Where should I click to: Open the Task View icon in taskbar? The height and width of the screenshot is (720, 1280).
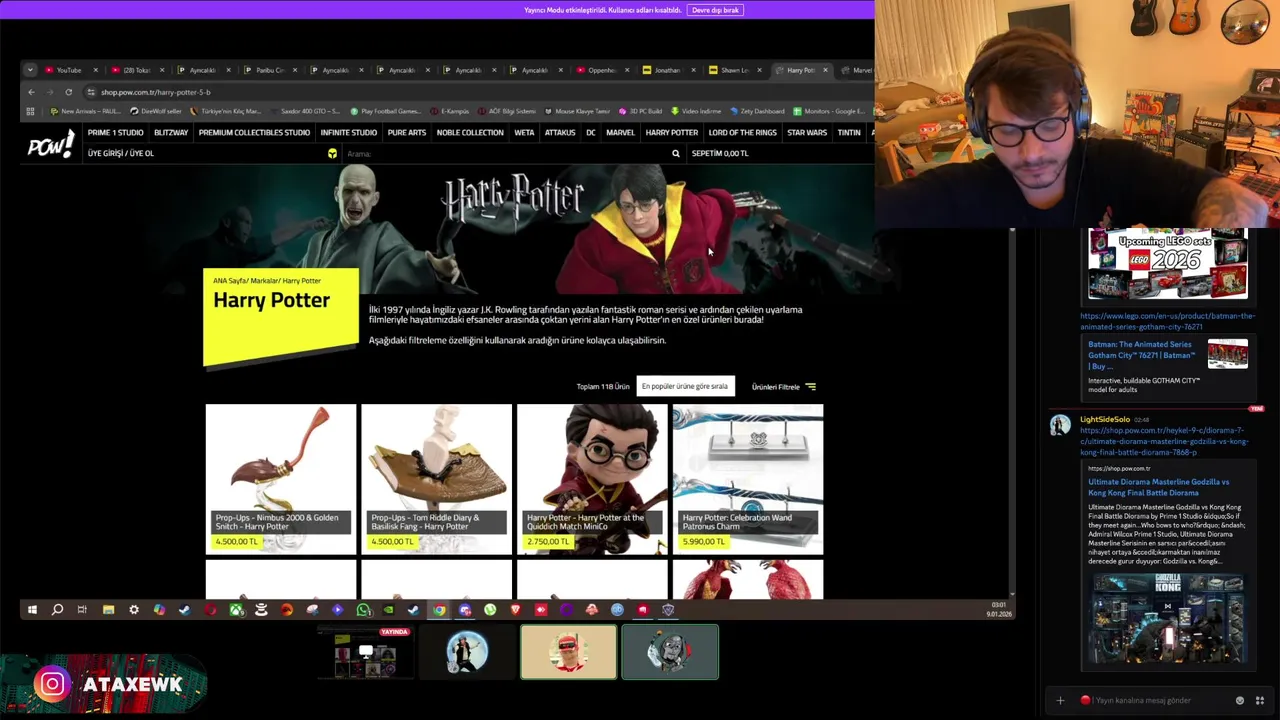82,609
